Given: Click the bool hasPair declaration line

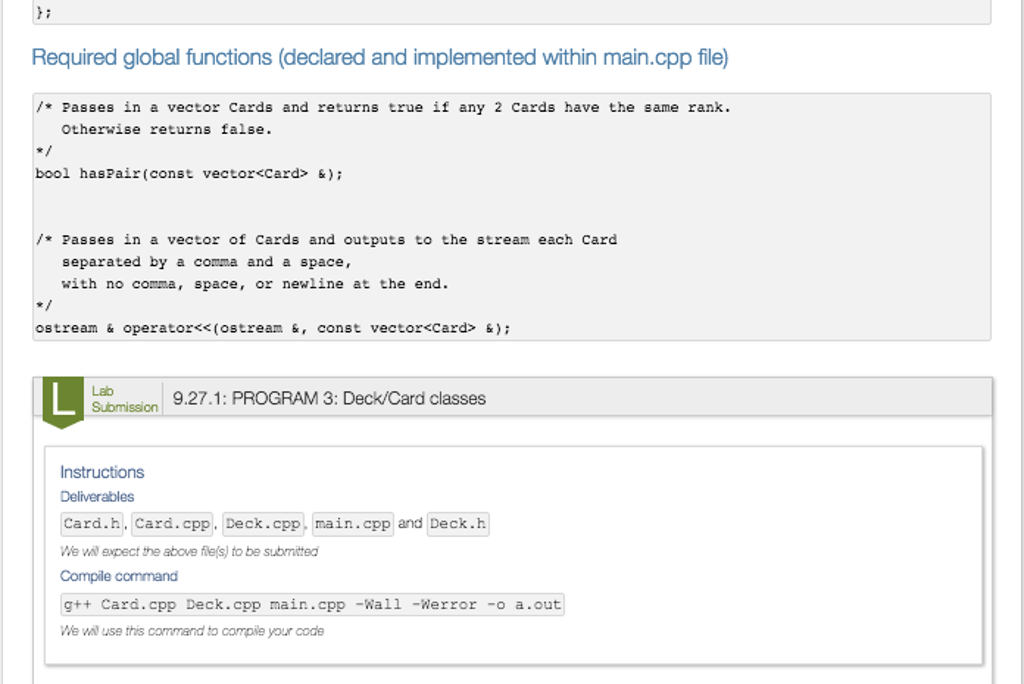Looking at the screenshot, I should click(189, 174).
